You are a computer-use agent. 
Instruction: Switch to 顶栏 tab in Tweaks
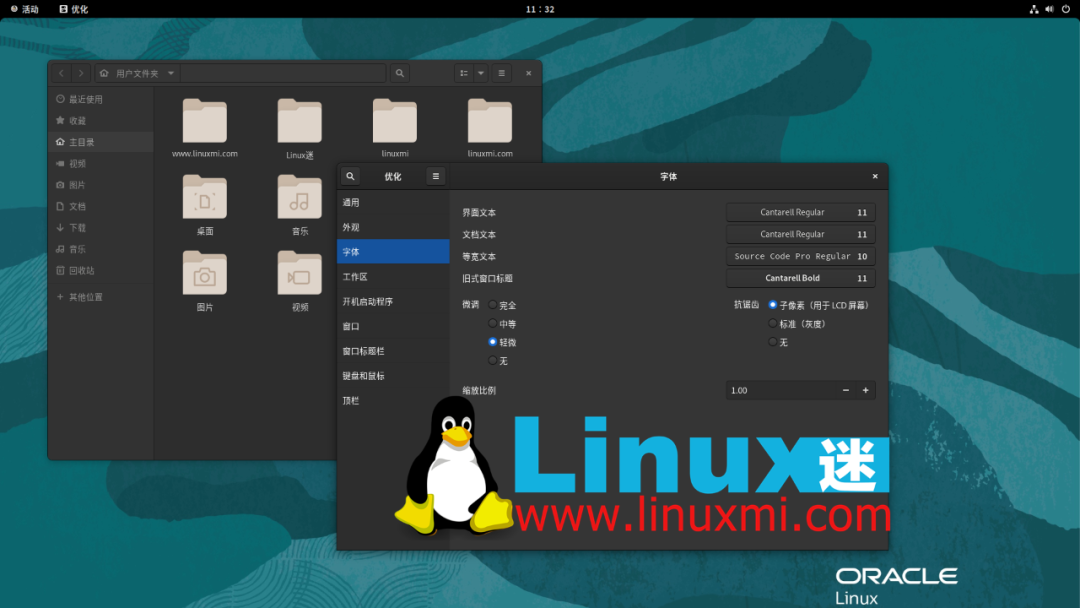(x=393, y=401)
